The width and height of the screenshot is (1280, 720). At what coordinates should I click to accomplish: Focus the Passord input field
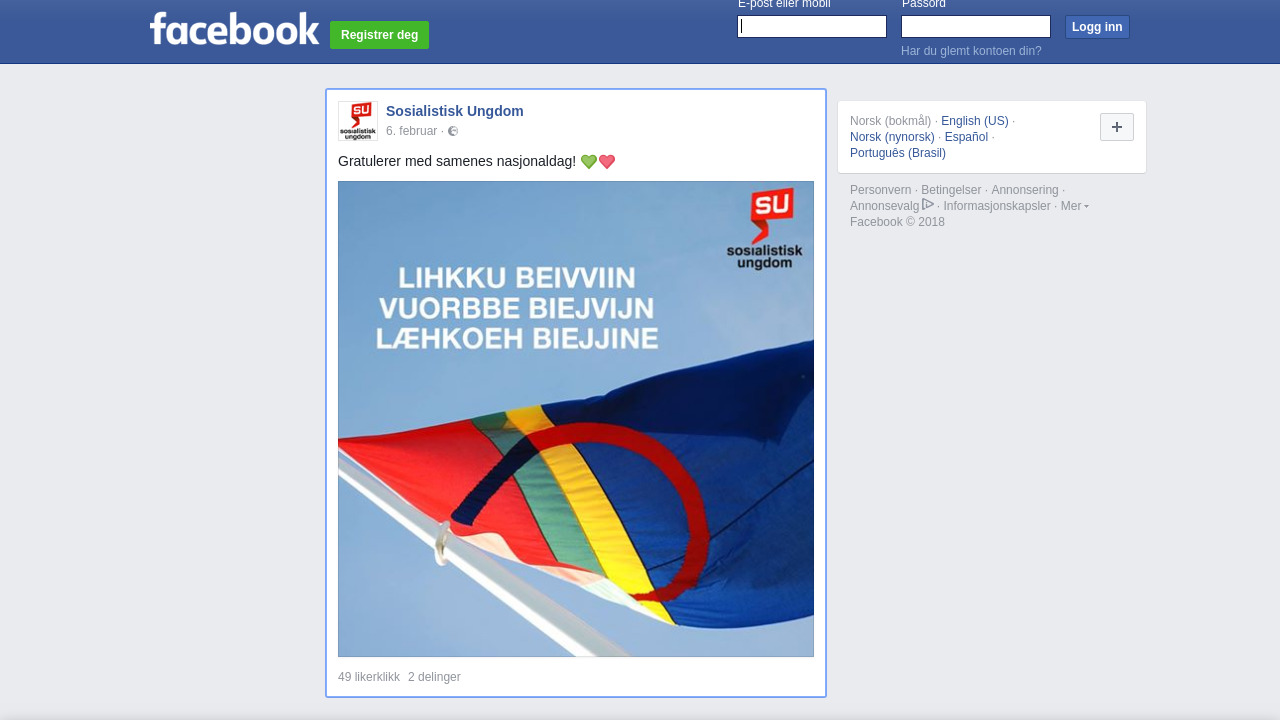coord(976,27)
